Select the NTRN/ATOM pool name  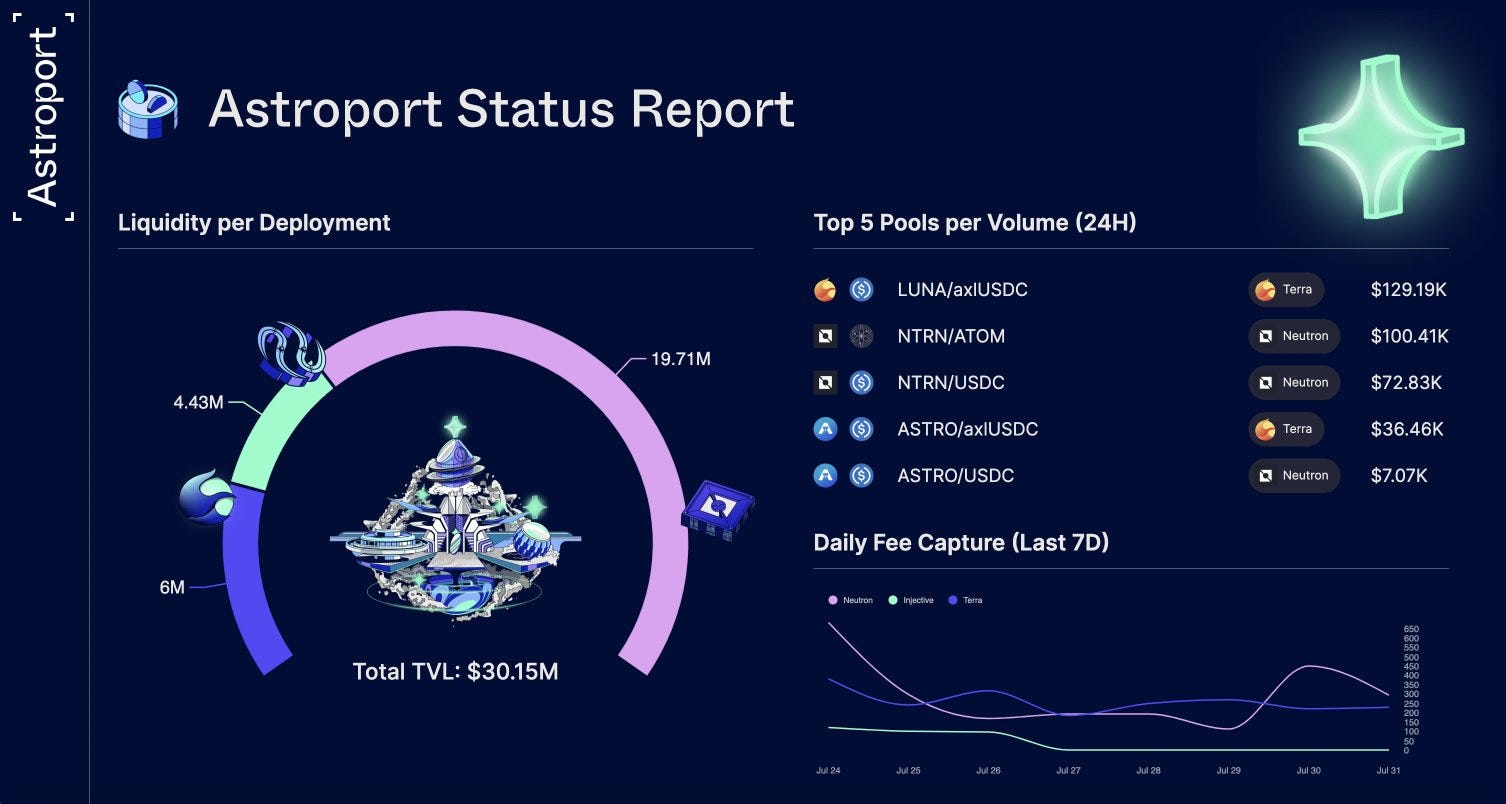click(951, 336)
